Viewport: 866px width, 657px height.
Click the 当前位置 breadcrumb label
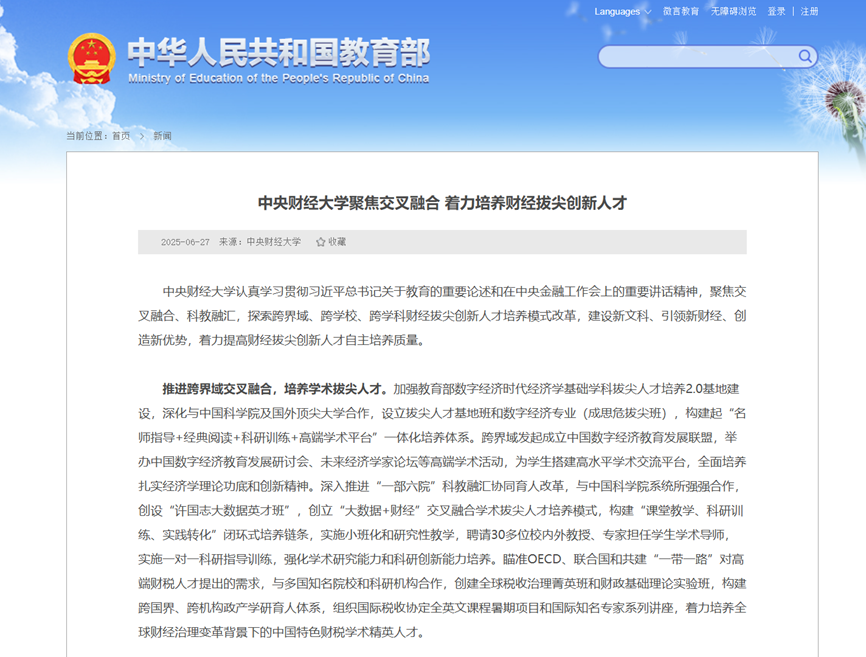click(x=87, y=136)
